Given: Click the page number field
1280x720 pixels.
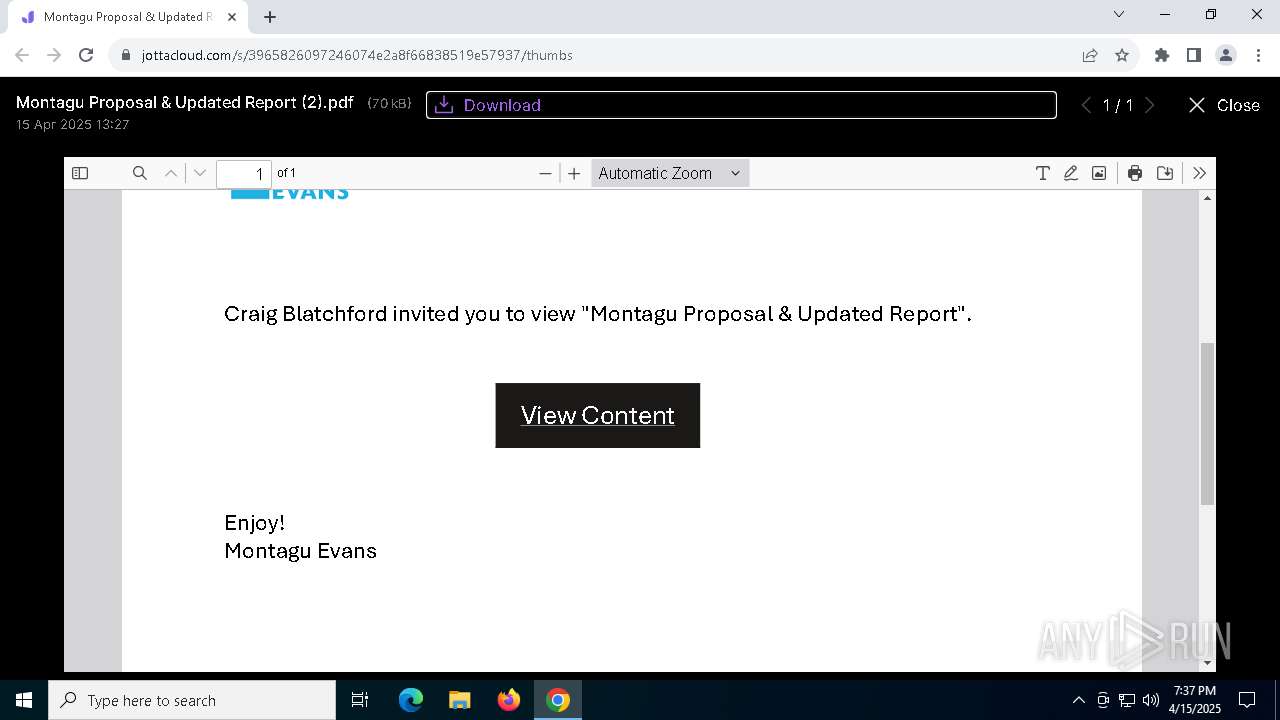Looking at the screenshot, I should coord(244,173).
